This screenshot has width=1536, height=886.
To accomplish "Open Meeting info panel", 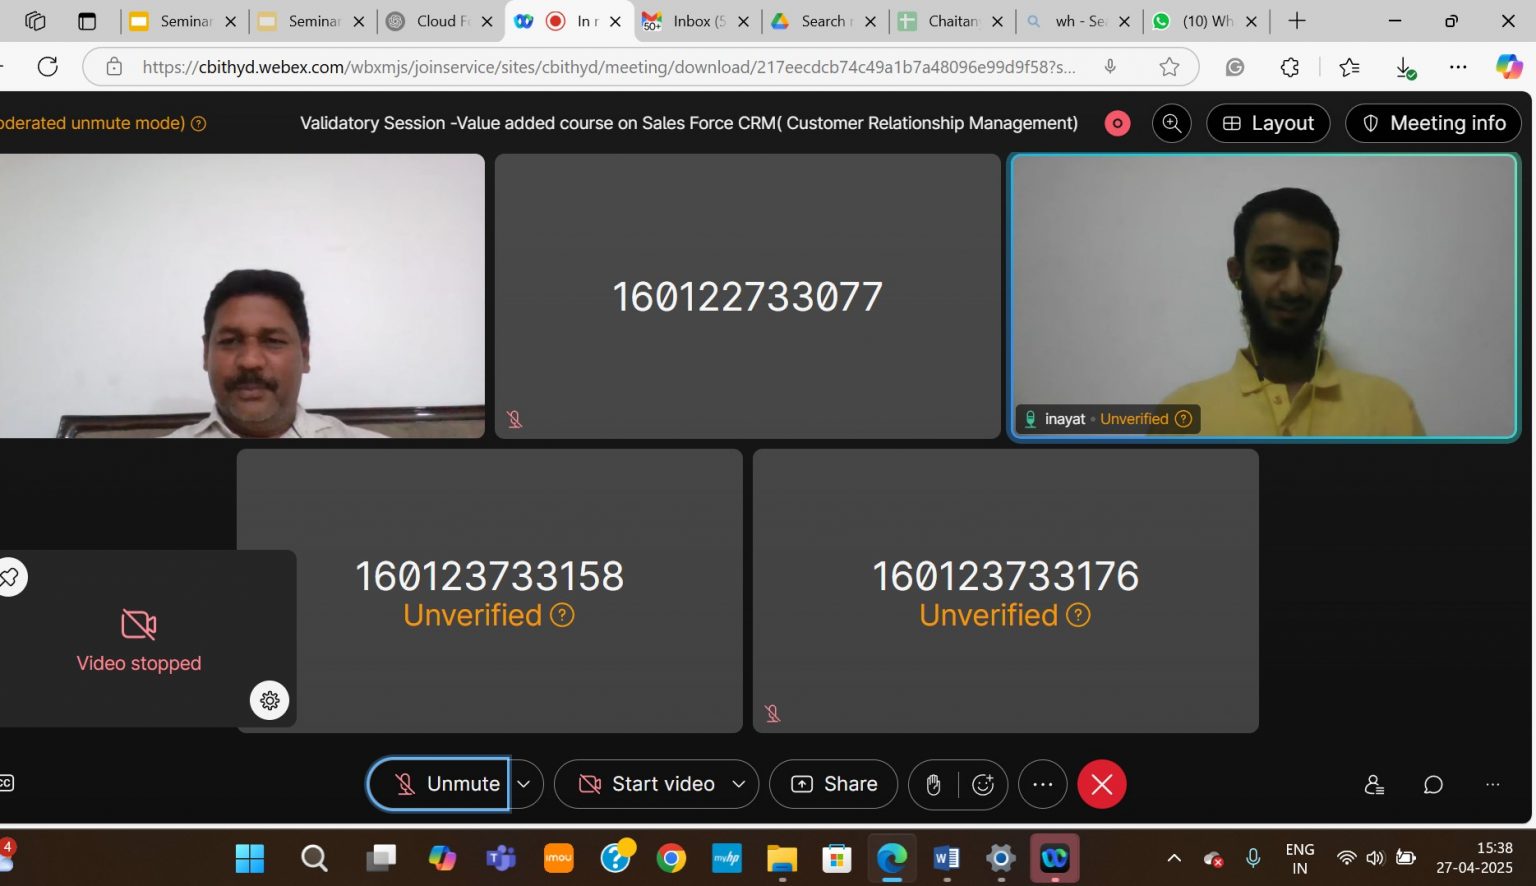I will [x=1433, y=123].
